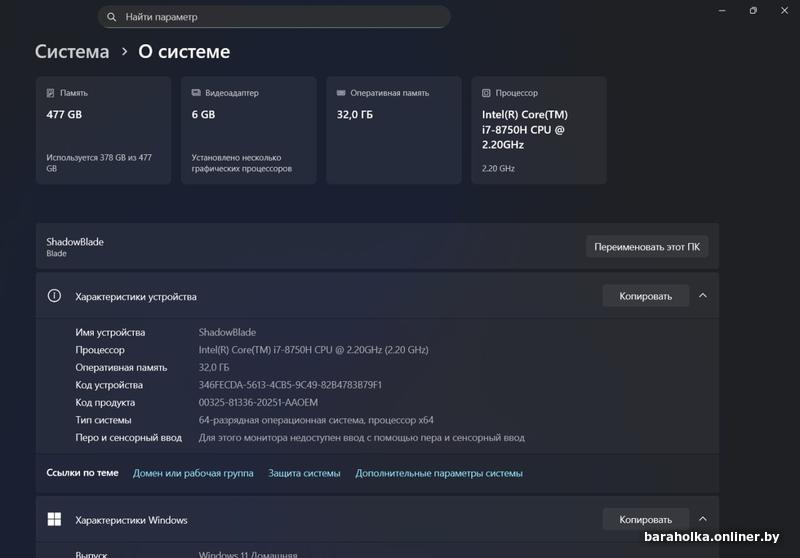Select product ID '00325-81336-20251-AAOEM'
Image resolution: width=800 pixels, height=558 pixels.
click(258, 402)
